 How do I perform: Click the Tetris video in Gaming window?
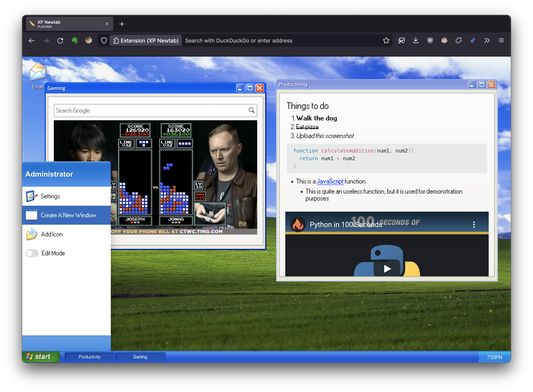click(x=155, y=177)
